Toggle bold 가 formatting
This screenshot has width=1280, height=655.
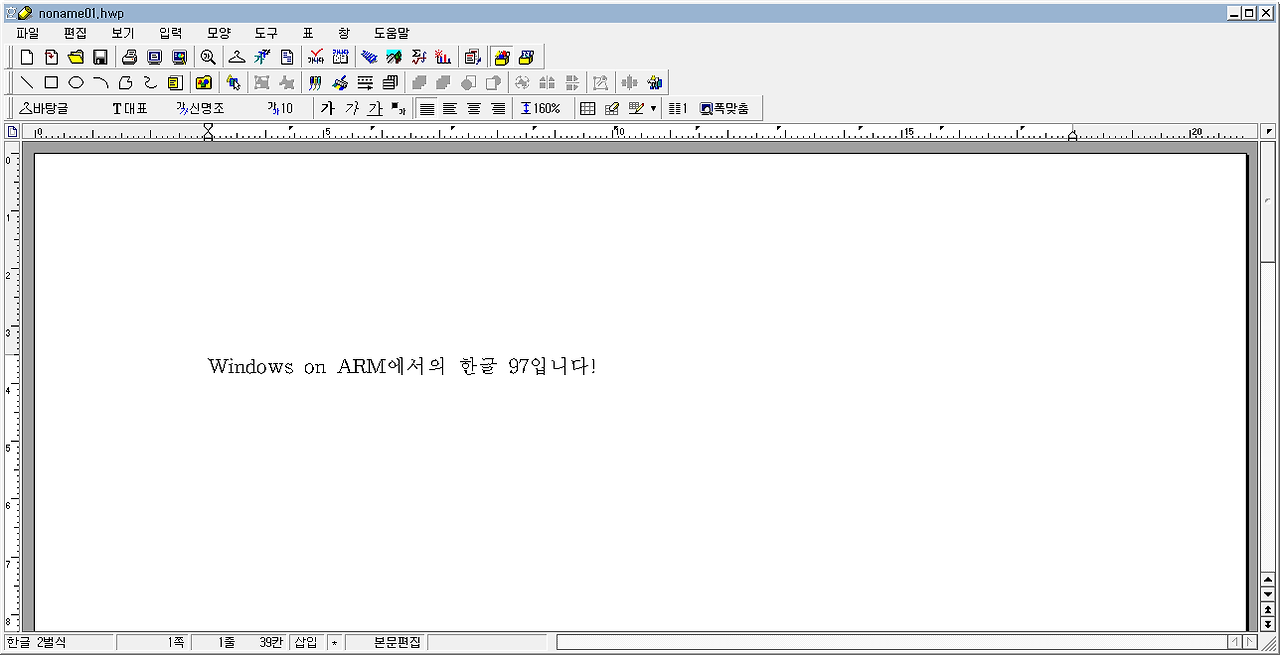coord(328,108)
